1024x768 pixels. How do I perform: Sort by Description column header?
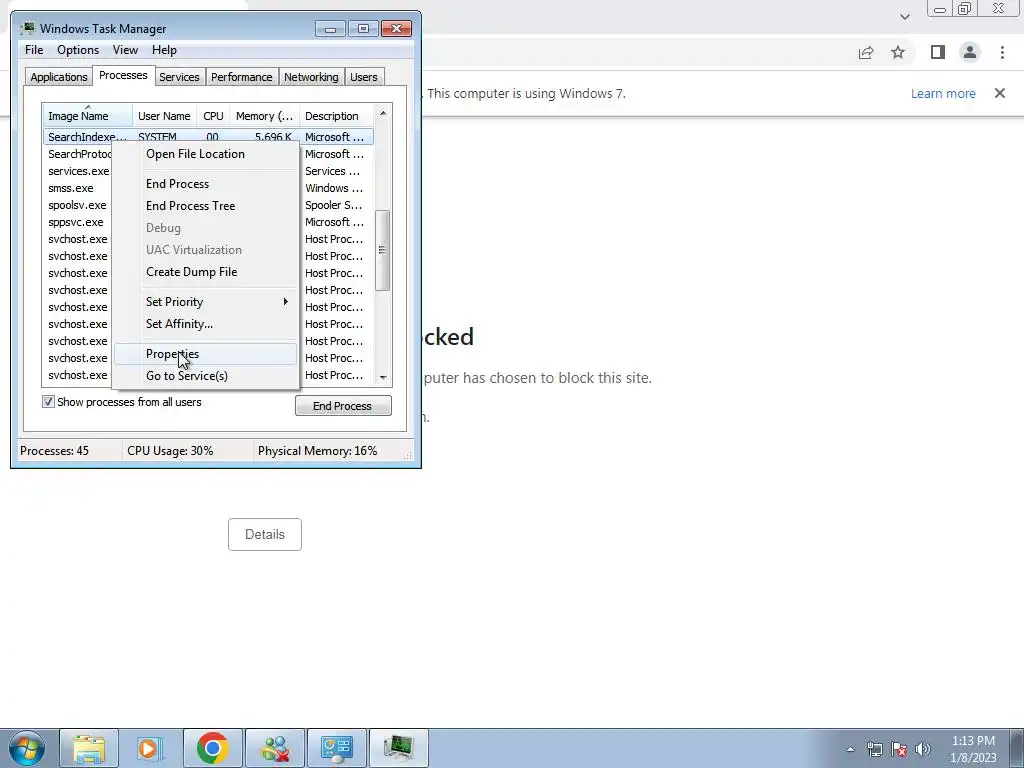click(x=336, y=116)
